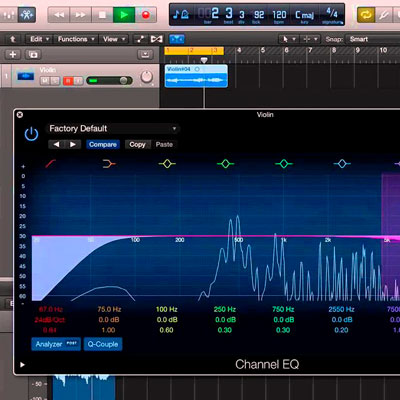Screen dimensions: 400x400
Task: Click the playhead marker in ruler
Action: 204,60
